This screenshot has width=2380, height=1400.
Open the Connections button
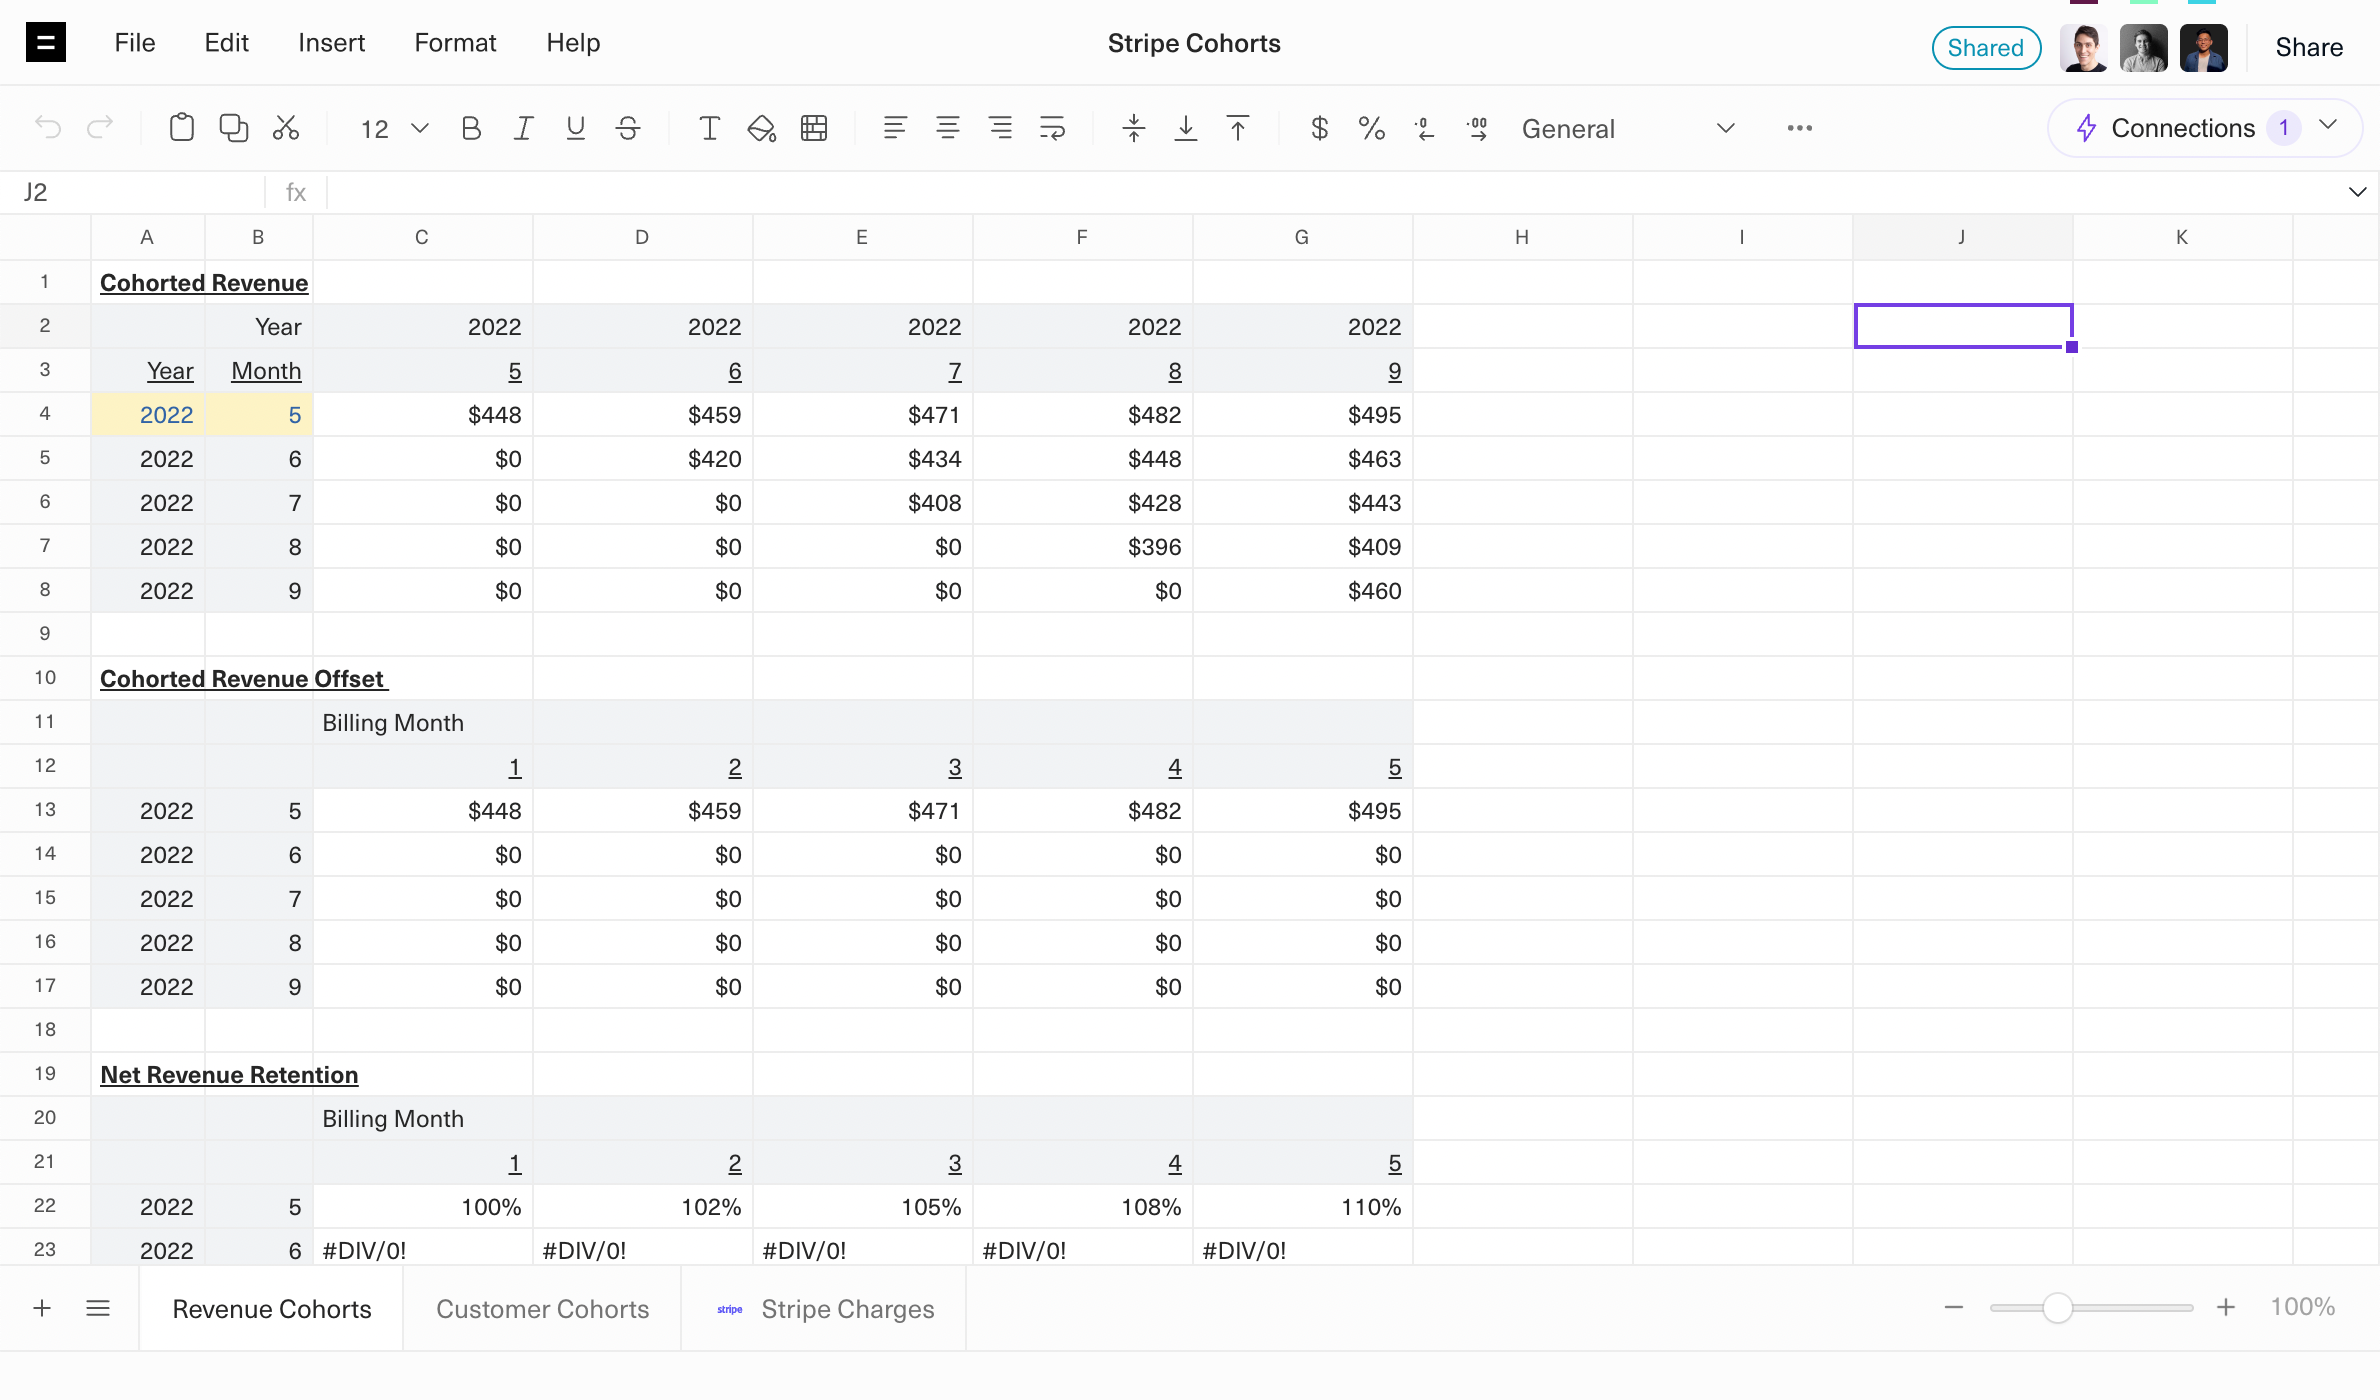(2182, 128)
